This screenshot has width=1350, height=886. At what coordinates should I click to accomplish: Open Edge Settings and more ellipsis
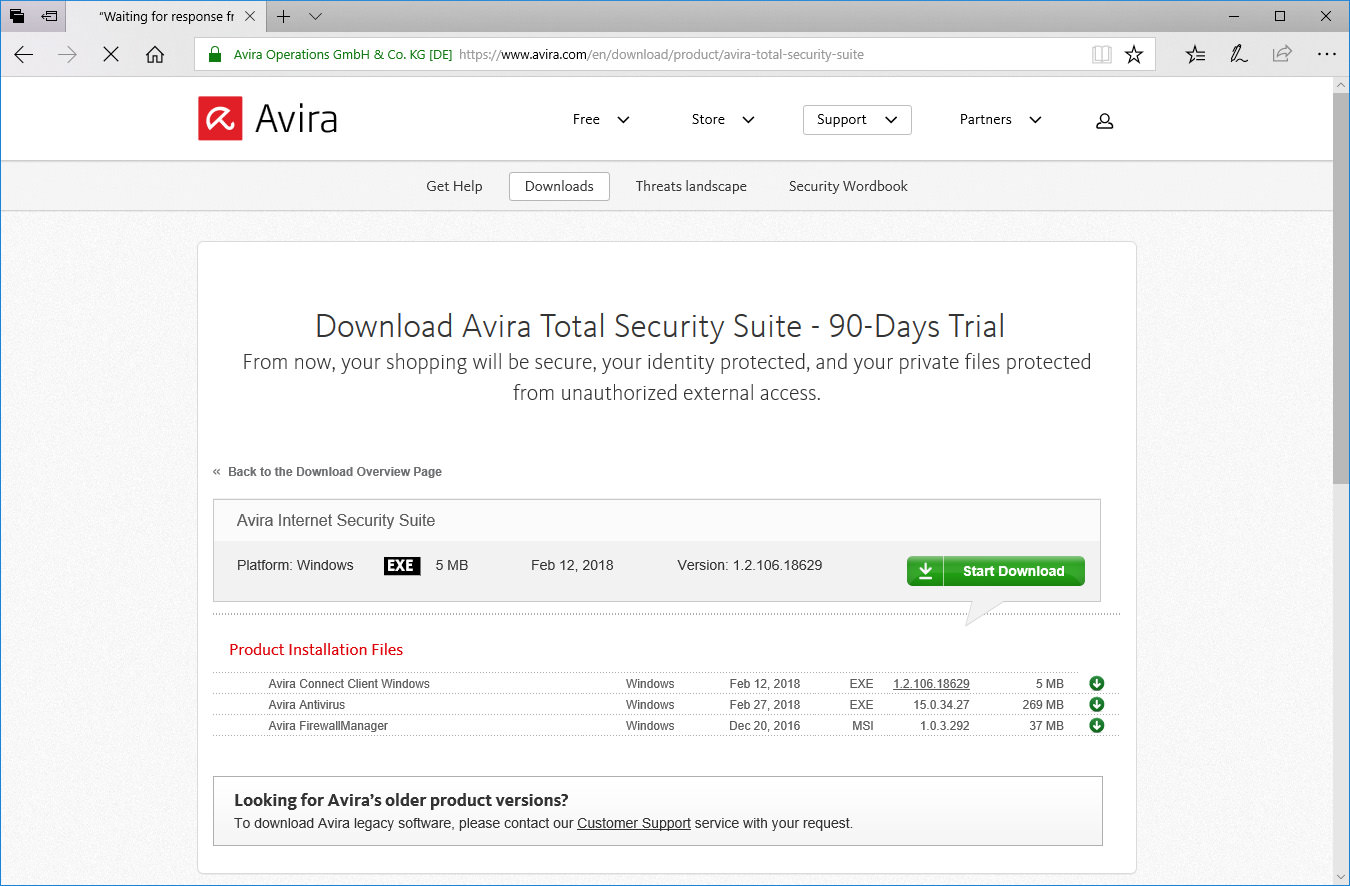(x=1326, y=55)
